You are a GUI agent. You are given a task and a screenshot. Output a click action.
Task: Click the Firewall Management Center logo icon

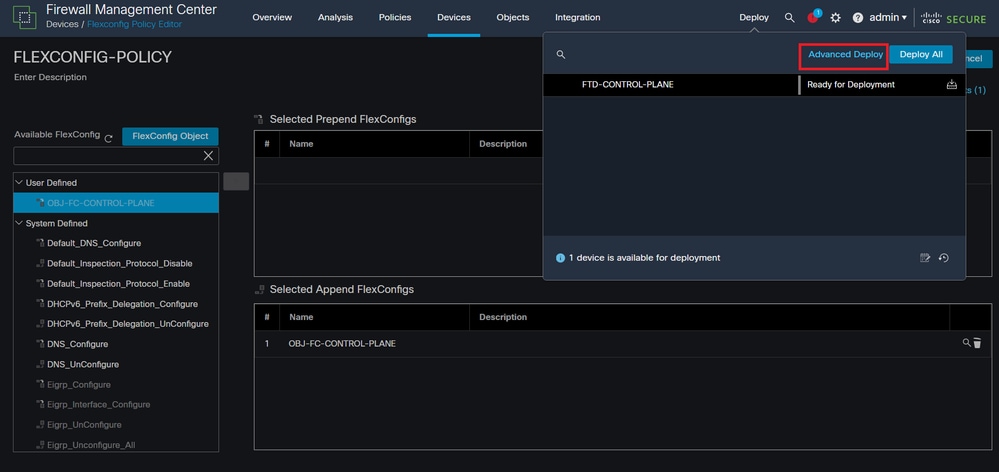[x=25, y=17]
